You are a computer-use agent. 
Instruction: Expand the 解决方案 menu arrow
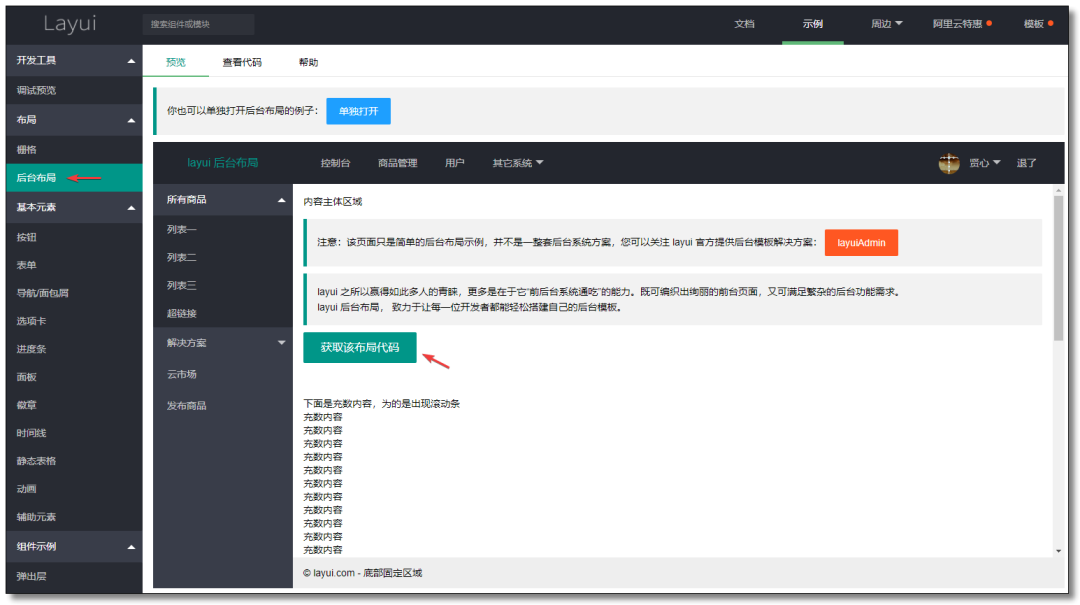point(281,342)
